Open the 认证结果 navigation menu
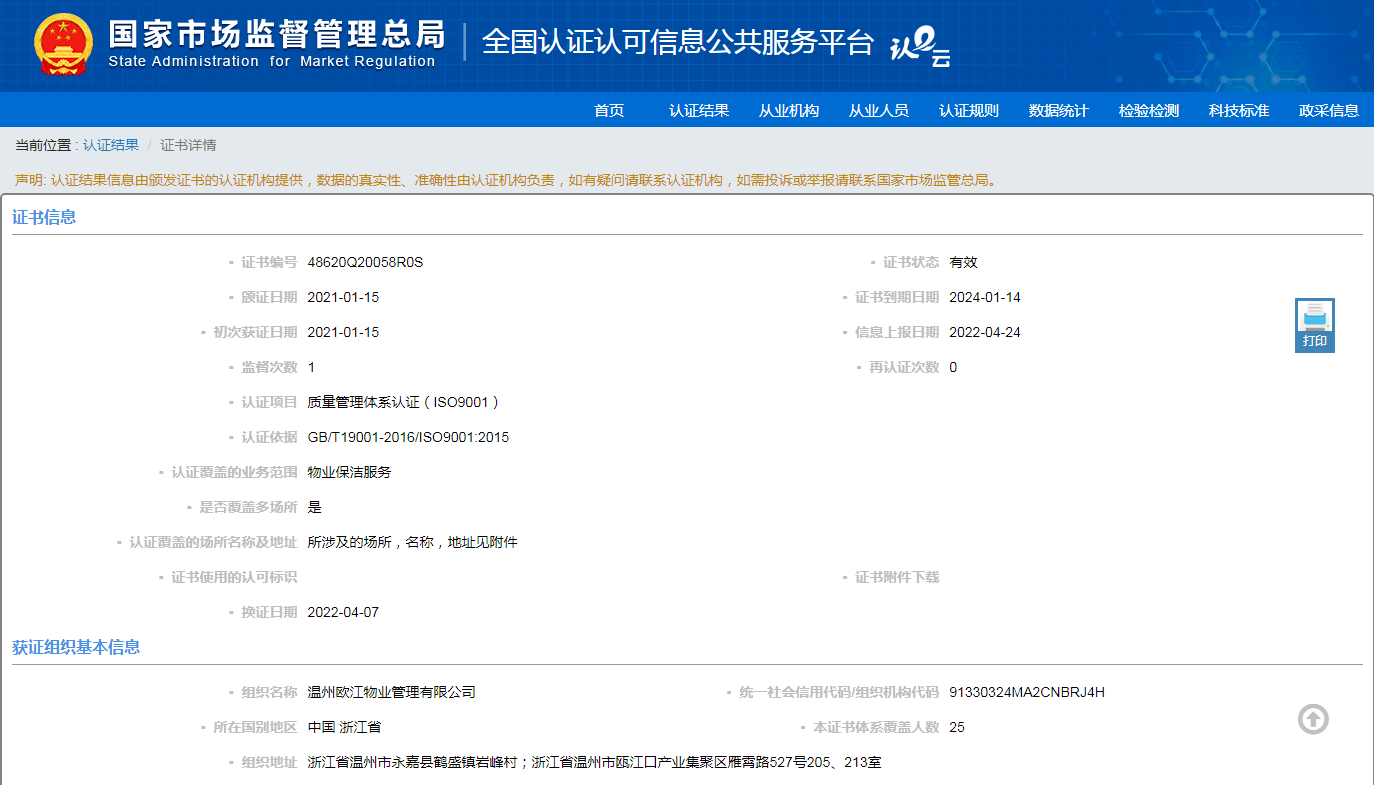This screenshot has height=785, width=1374. 699,111
